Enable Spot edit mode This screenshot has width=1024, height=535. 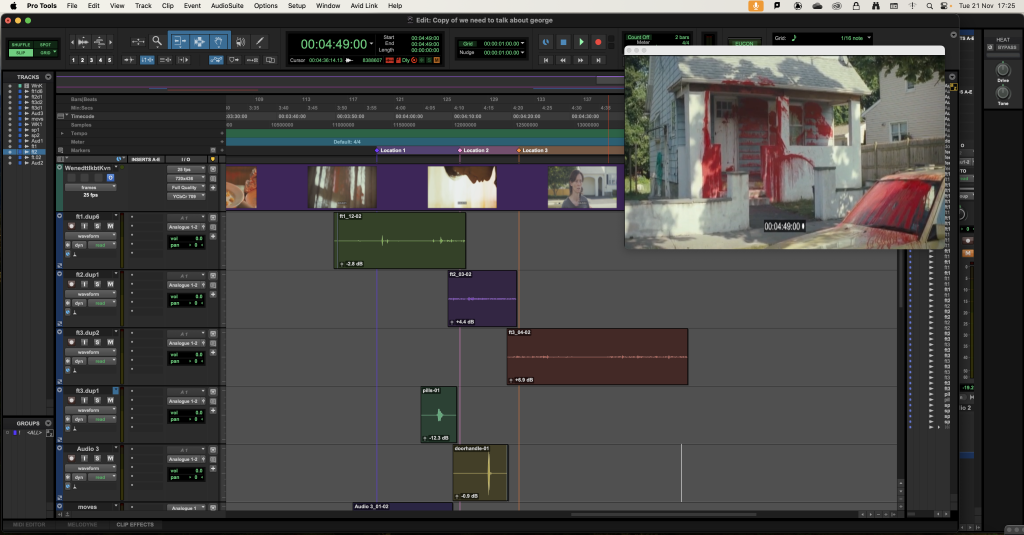point(45,45)
